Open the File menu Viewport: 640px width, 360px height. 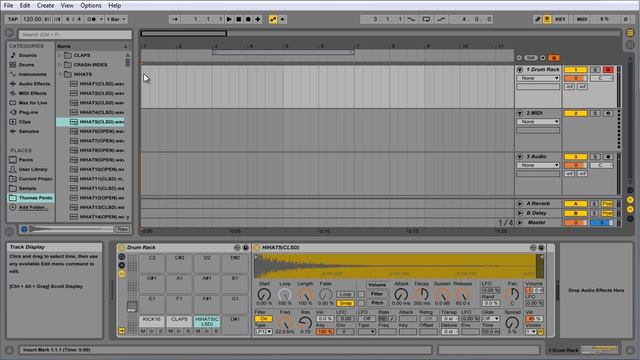click(x=8, y=5)
